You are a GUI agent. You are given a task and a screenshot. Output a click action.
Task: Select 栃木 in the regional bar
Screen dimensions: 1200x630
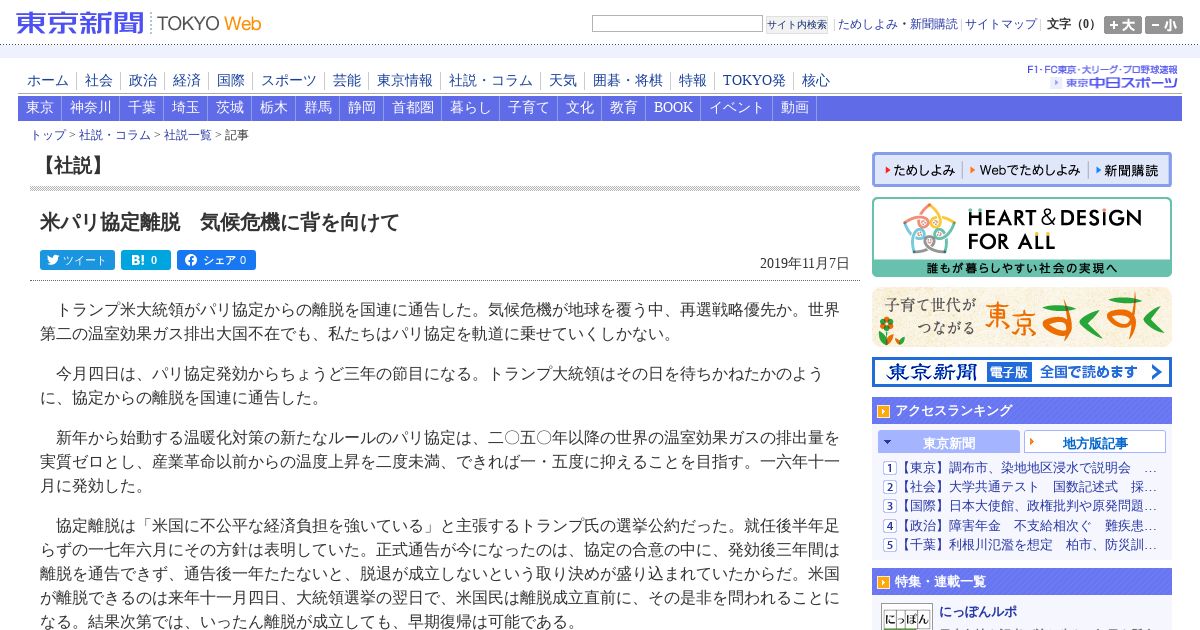coord(274,108)
